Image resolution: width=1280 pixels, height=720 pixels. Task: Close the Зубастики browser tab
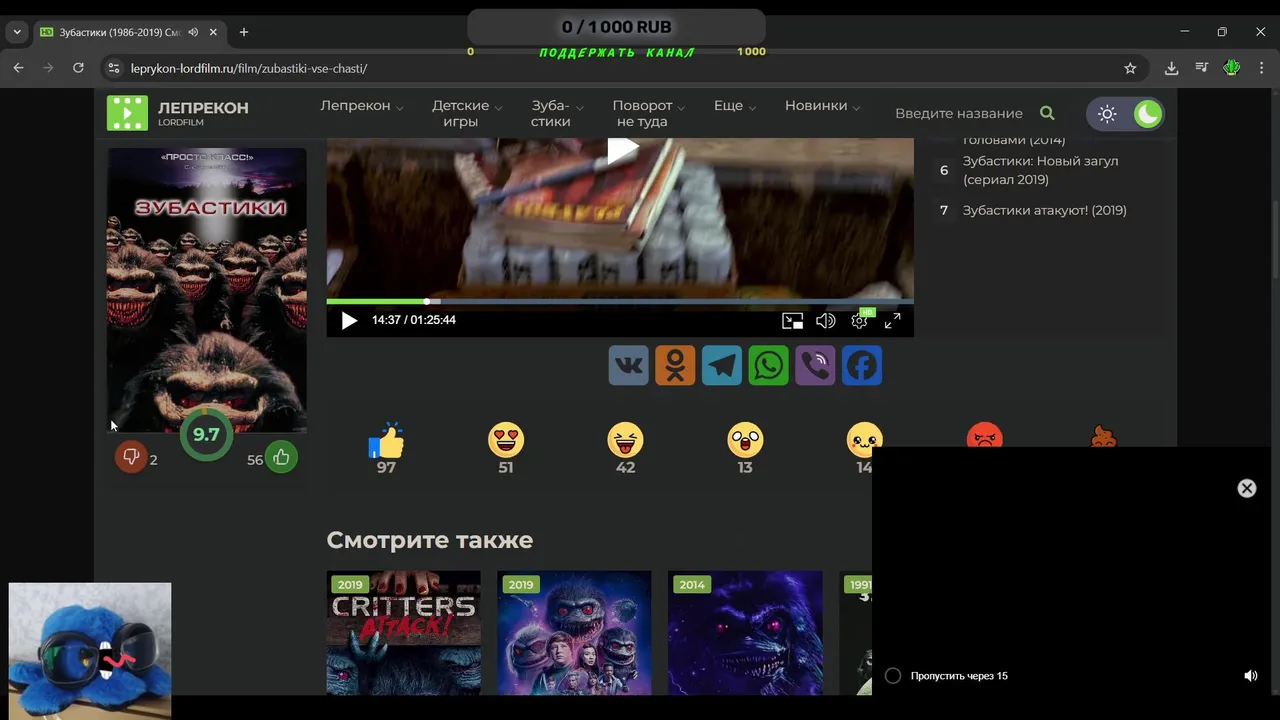tap(213, 32)
